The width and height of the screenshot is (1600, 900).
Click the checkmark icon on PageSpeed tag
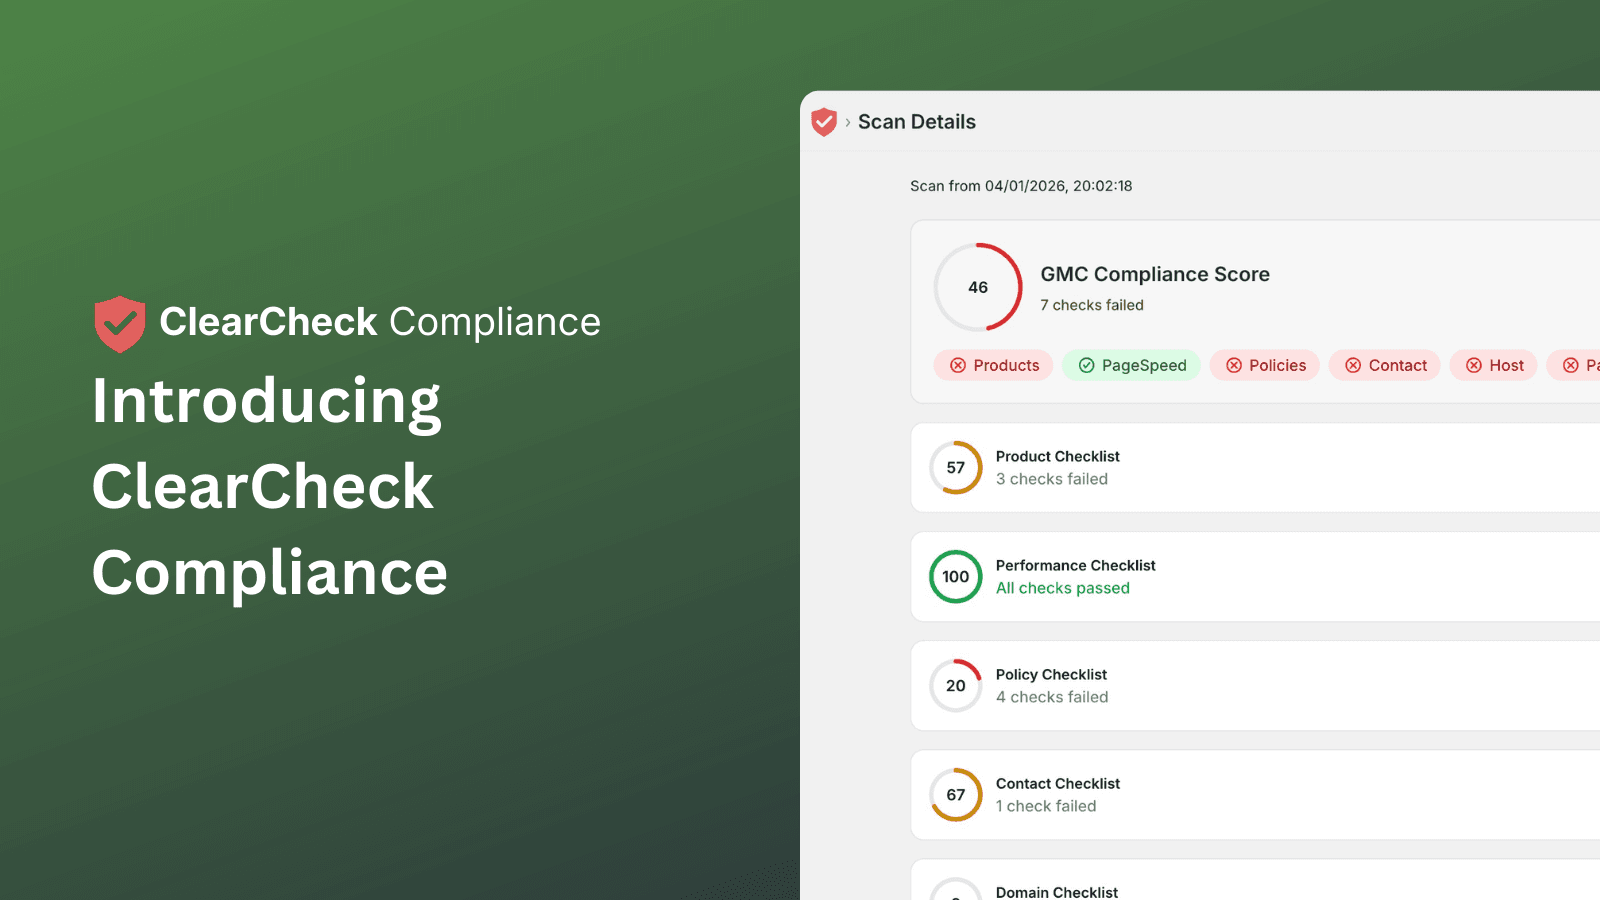click(x=1086, y=365)
